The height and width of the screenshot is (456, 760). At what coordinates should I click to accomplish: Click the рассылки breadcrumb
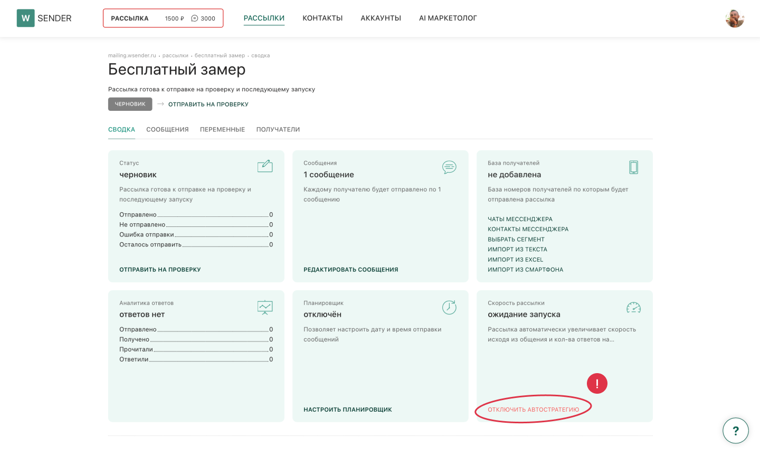pos(175,55)
